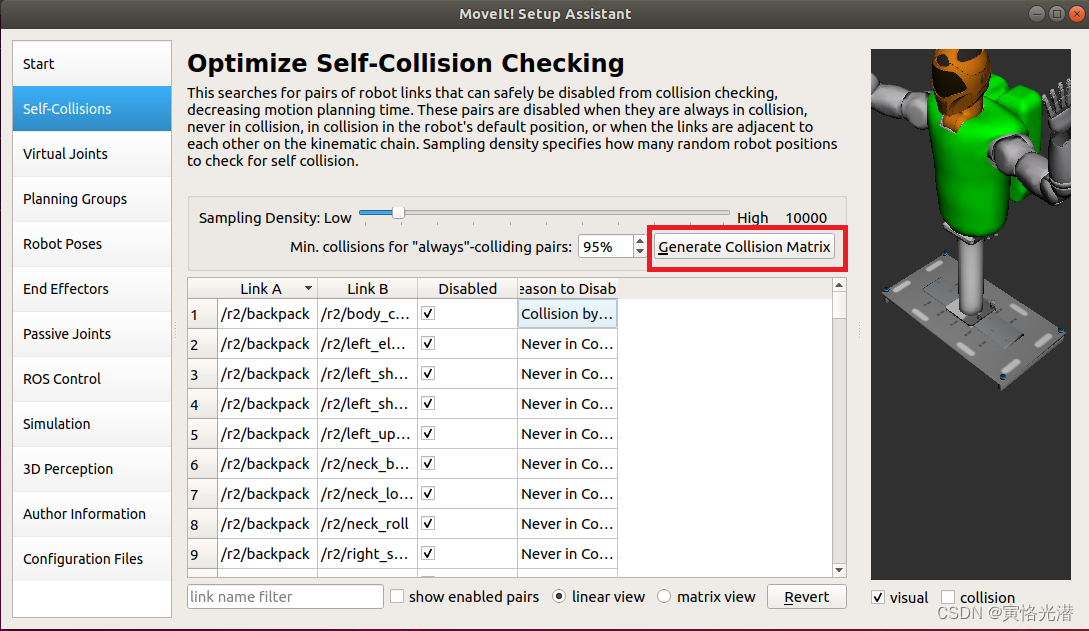The image size is (1089, 631).
Task: Click the Revert button
Action: tap(806, 596)
